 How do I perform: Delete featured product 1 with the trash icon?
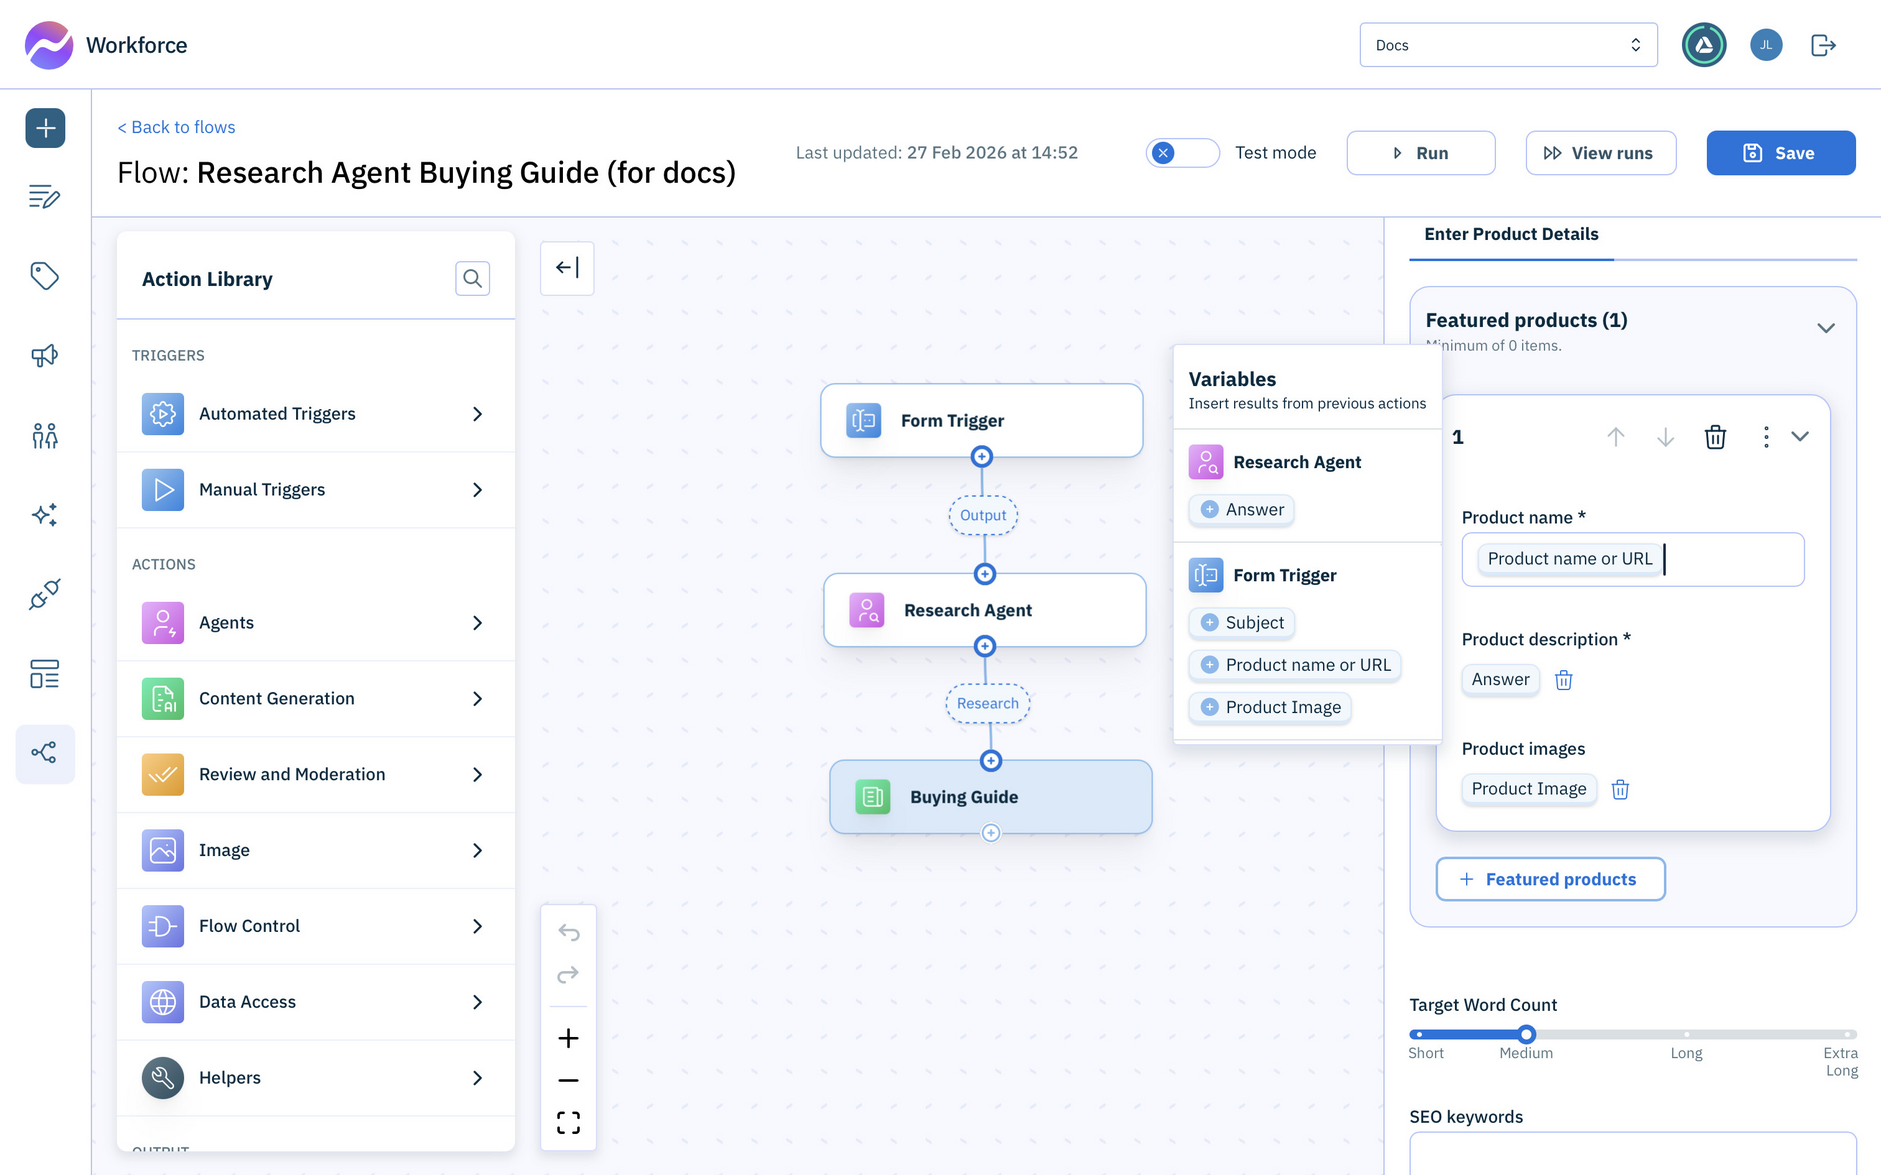[1715, 437]
